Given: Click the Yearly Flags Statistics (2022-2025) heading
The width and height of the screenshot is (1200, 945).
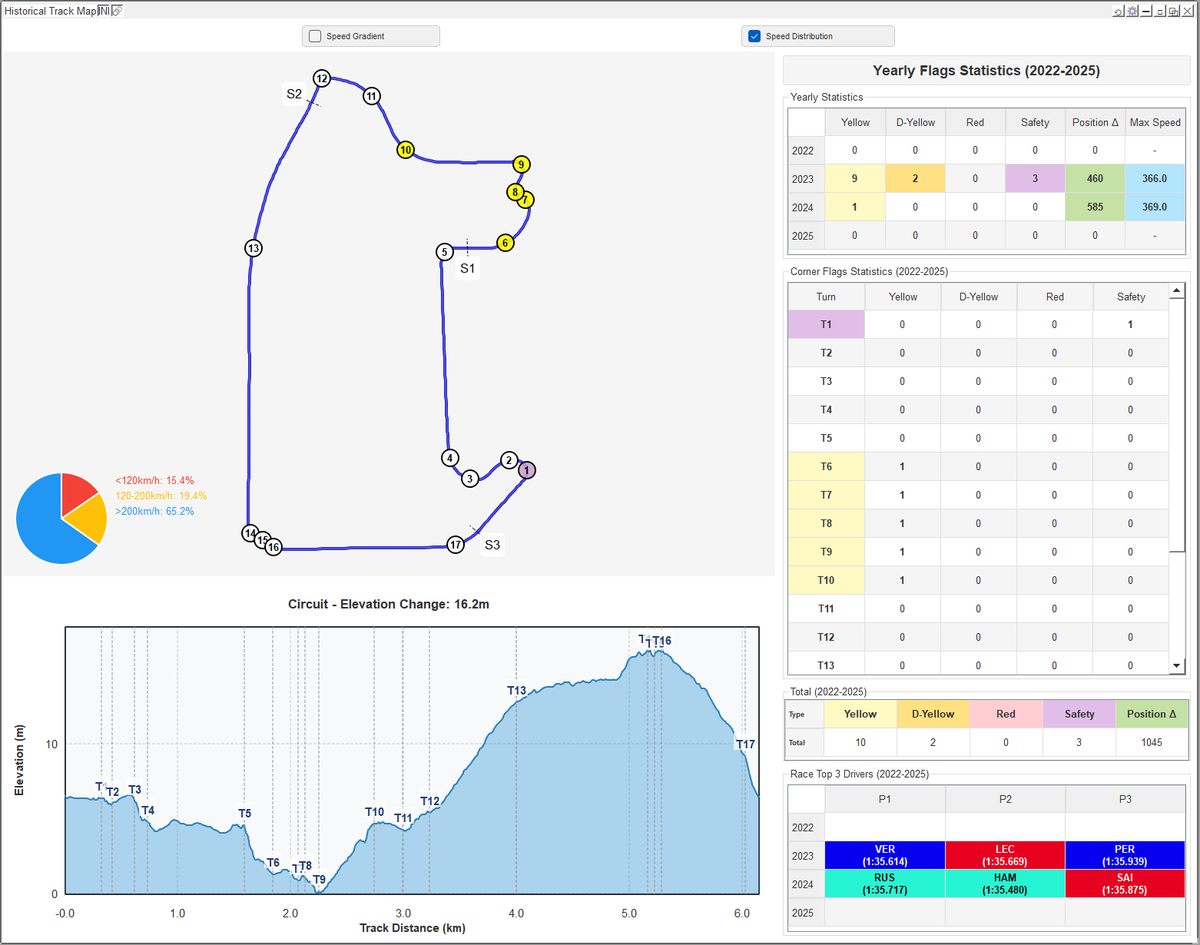Looking at the screenshot, I should click(986, 71).
